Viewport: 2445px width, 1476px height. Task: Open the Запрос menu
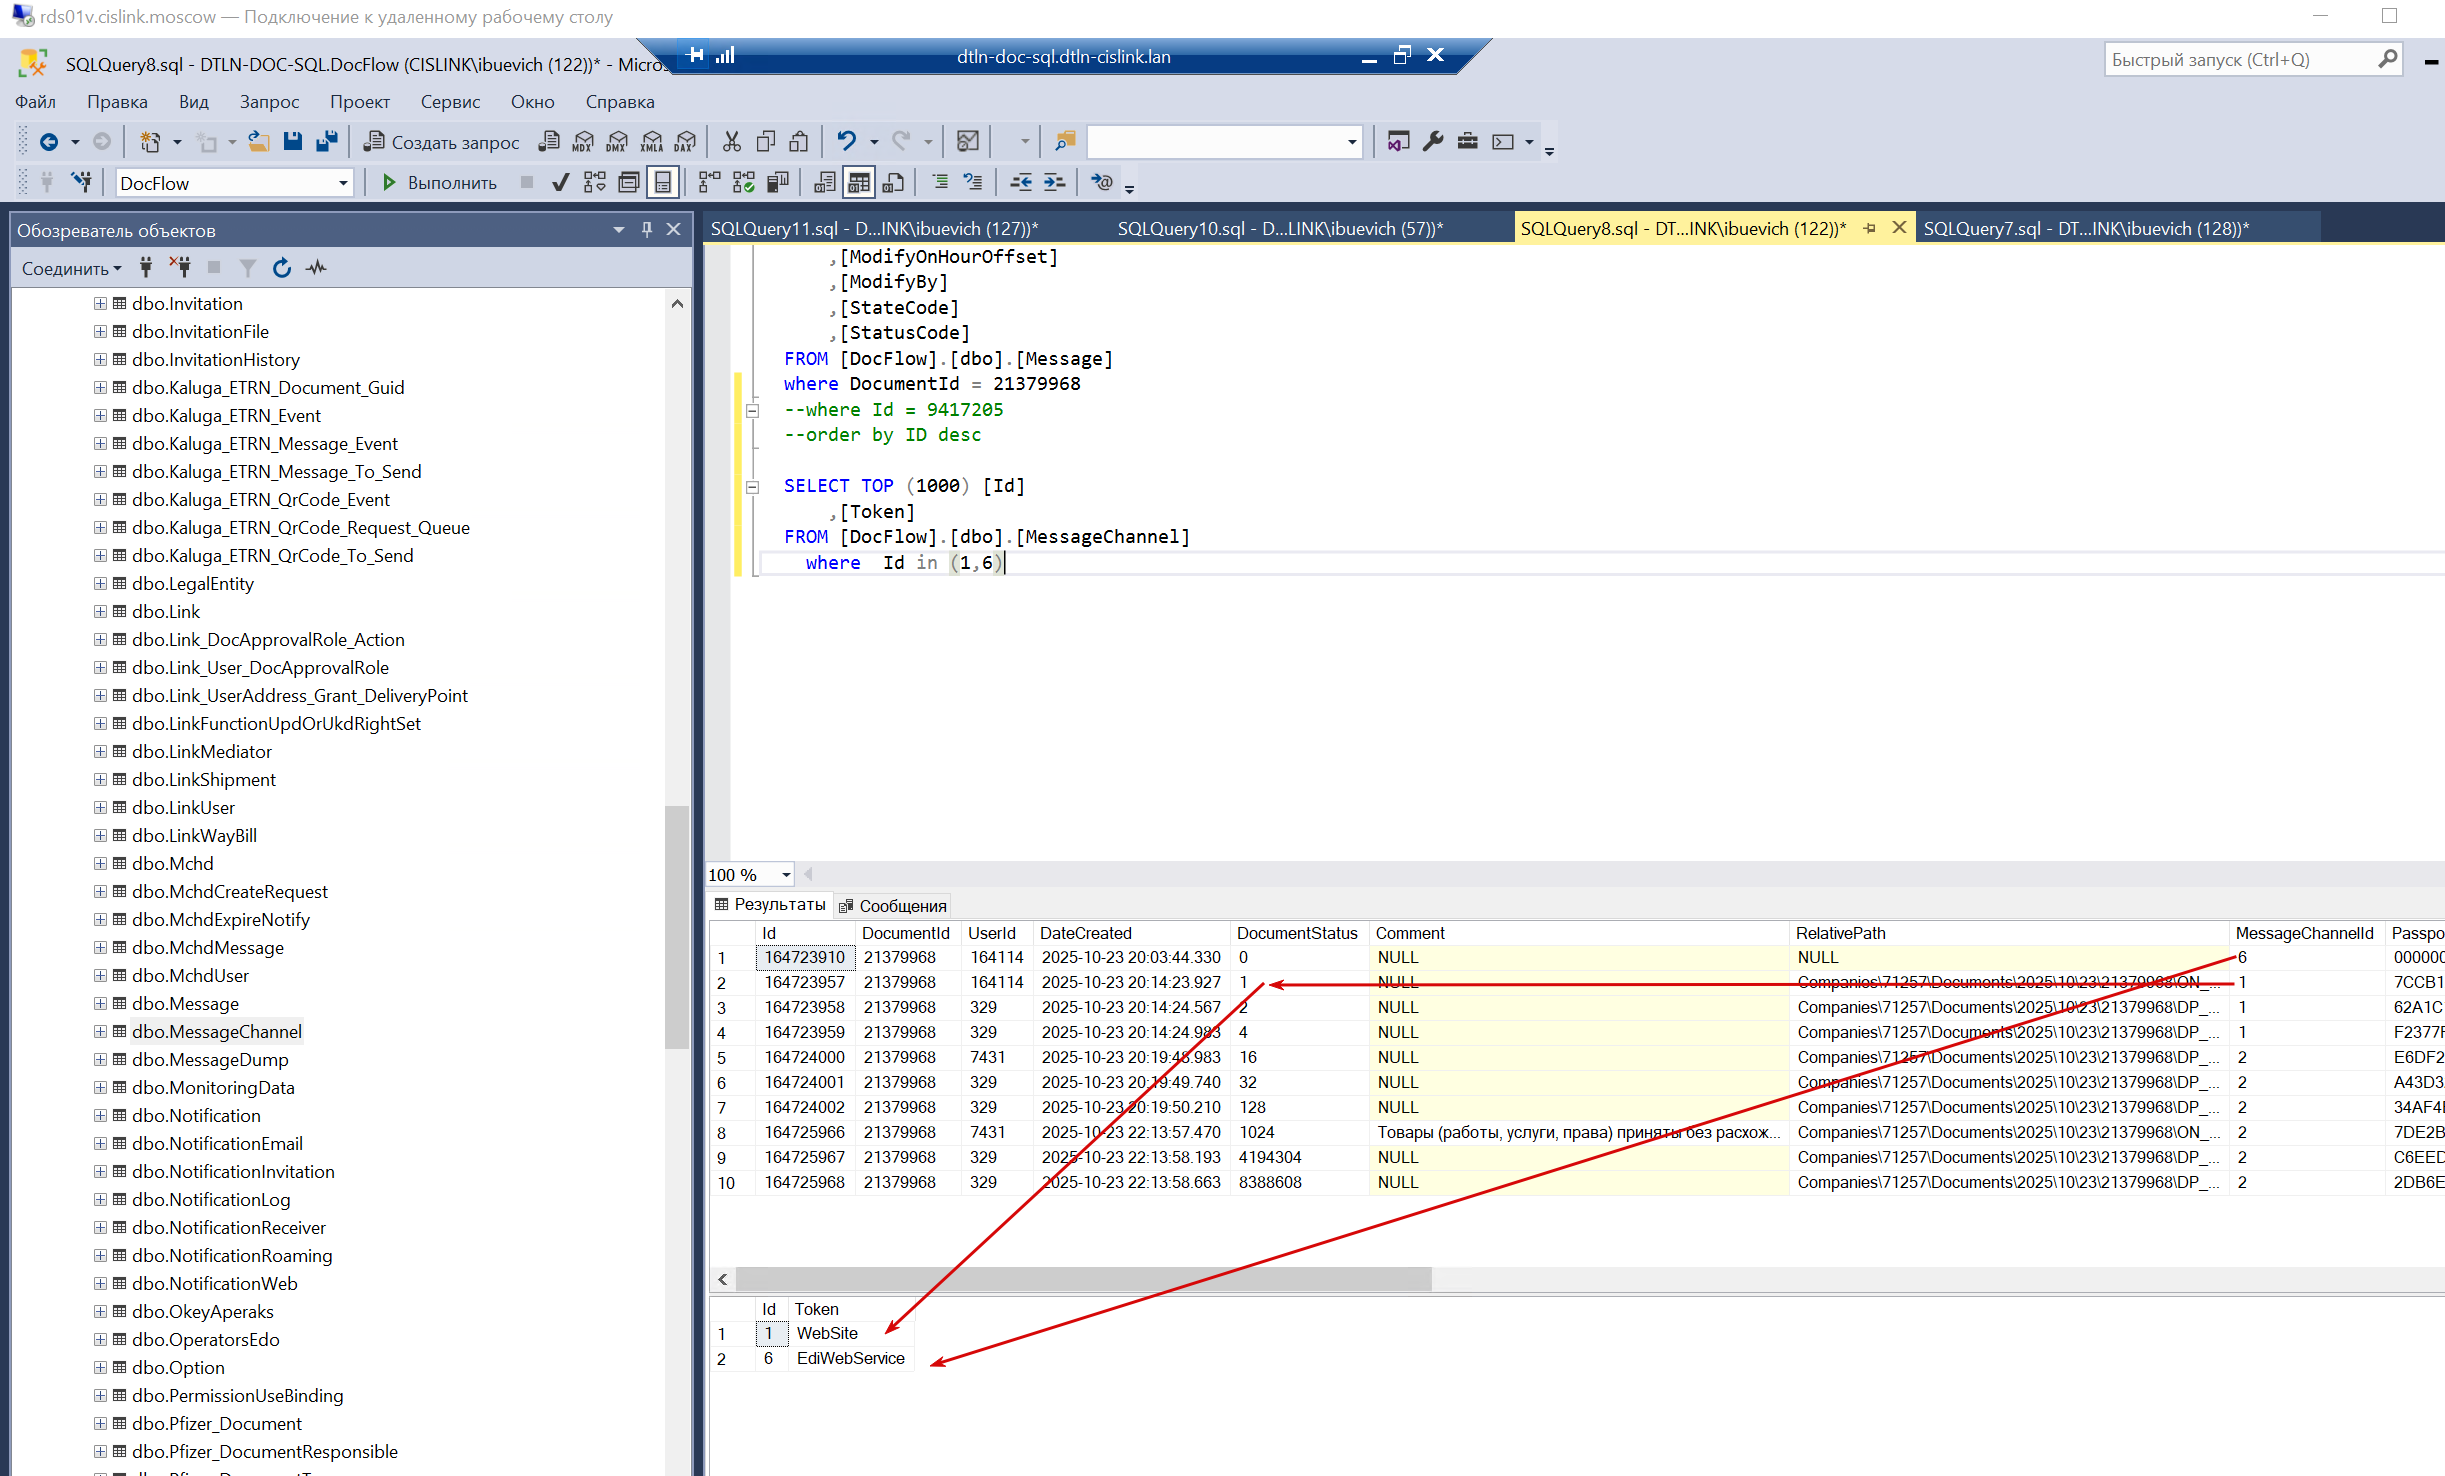pyautogui.click(x=269, y=102)
